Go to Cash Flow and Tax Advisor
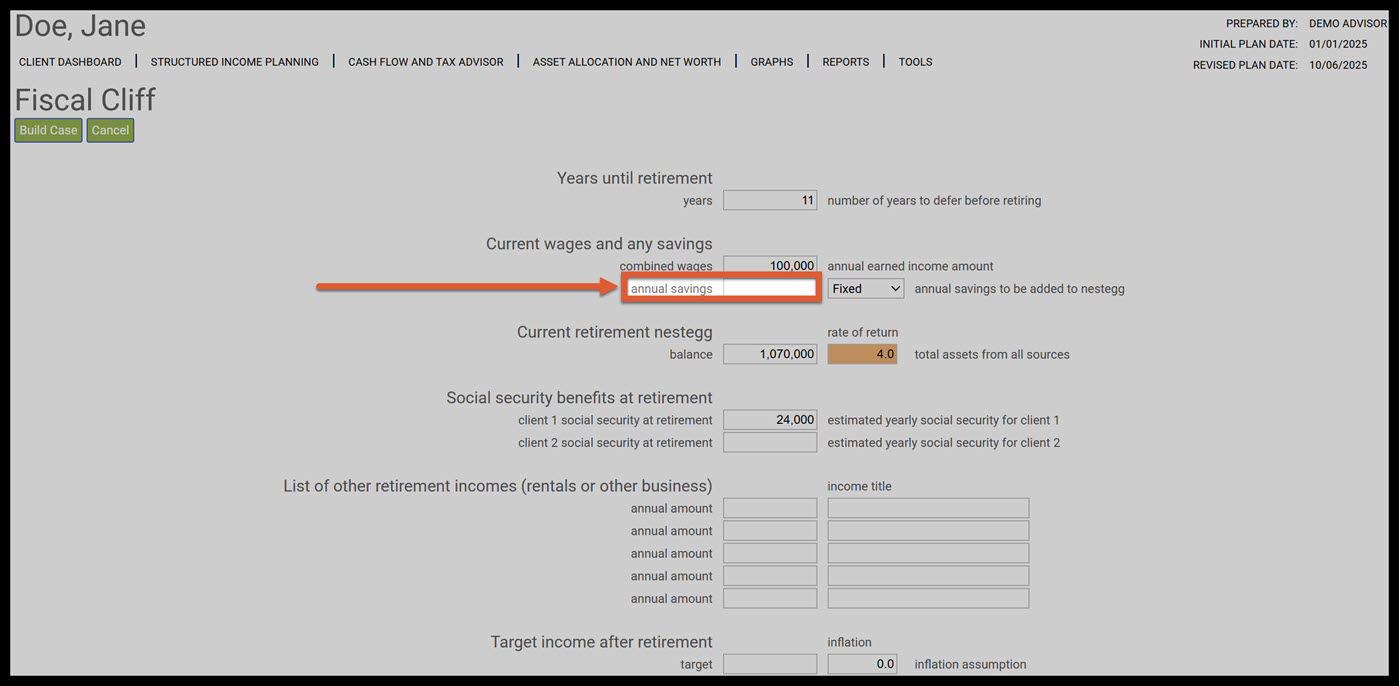1400x686 pixels. [x=426, y=62]
